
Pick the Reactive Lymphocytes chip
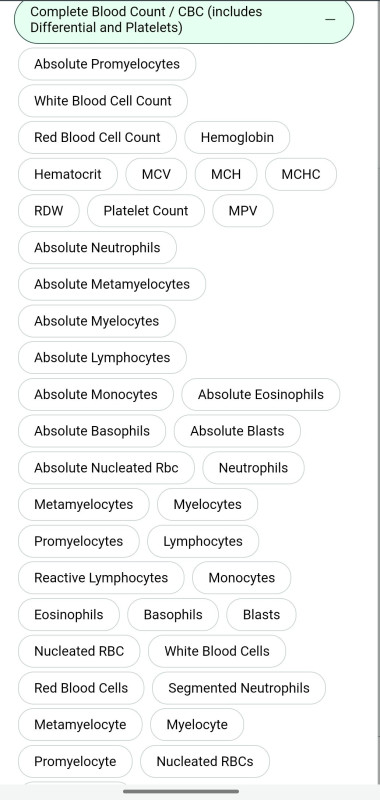point(101,579)
